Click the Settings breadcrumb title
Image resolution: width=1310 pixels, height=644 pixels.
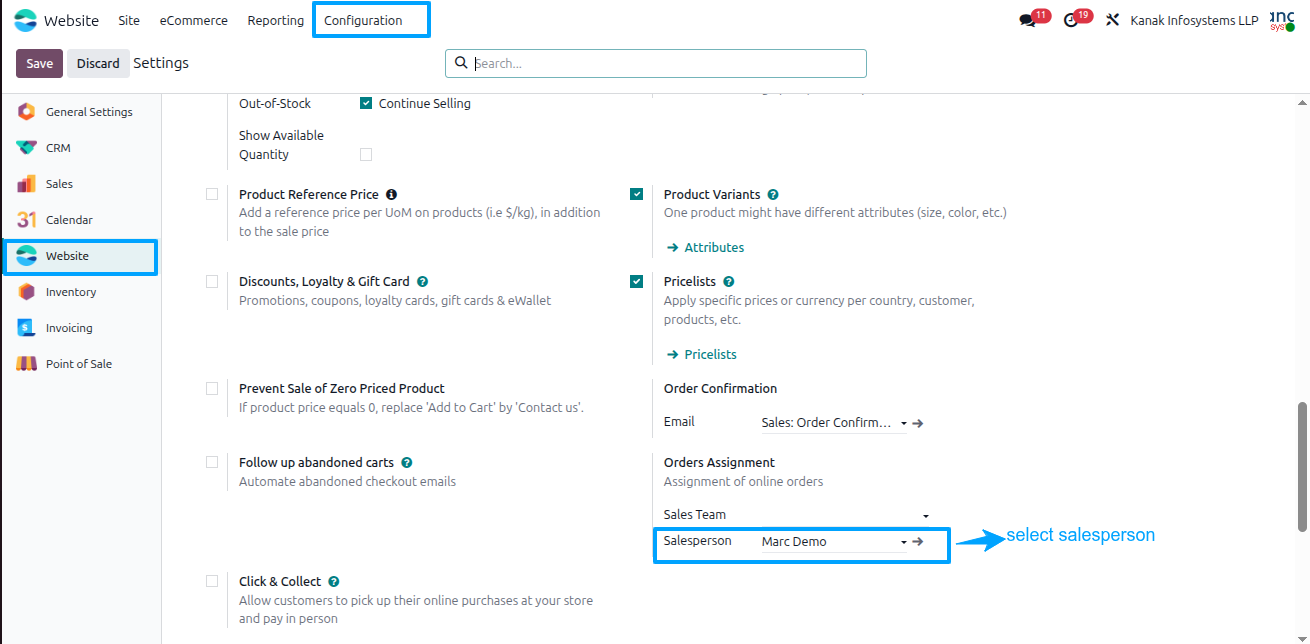click(161, 63)
